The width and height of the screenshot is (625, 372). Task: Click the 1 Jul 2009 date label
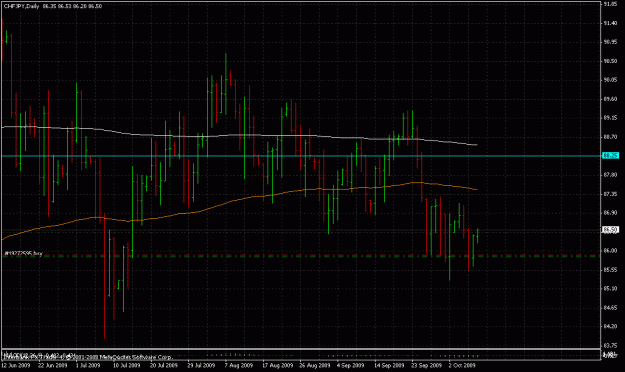tap(88, 365)
